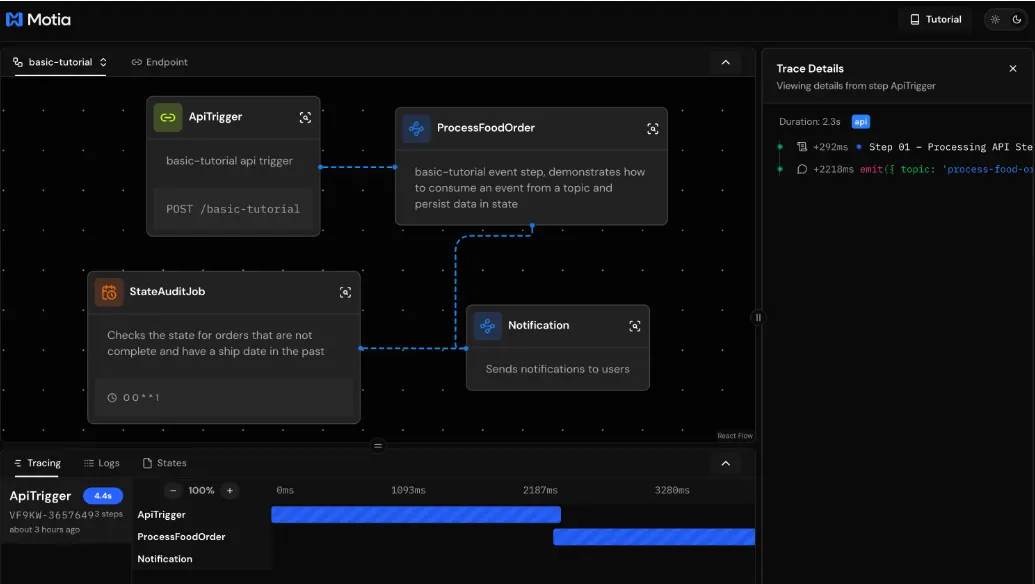Decrease timeline zoom with the minus control
The image size is (1035, 584).
[x=171, y=491]
